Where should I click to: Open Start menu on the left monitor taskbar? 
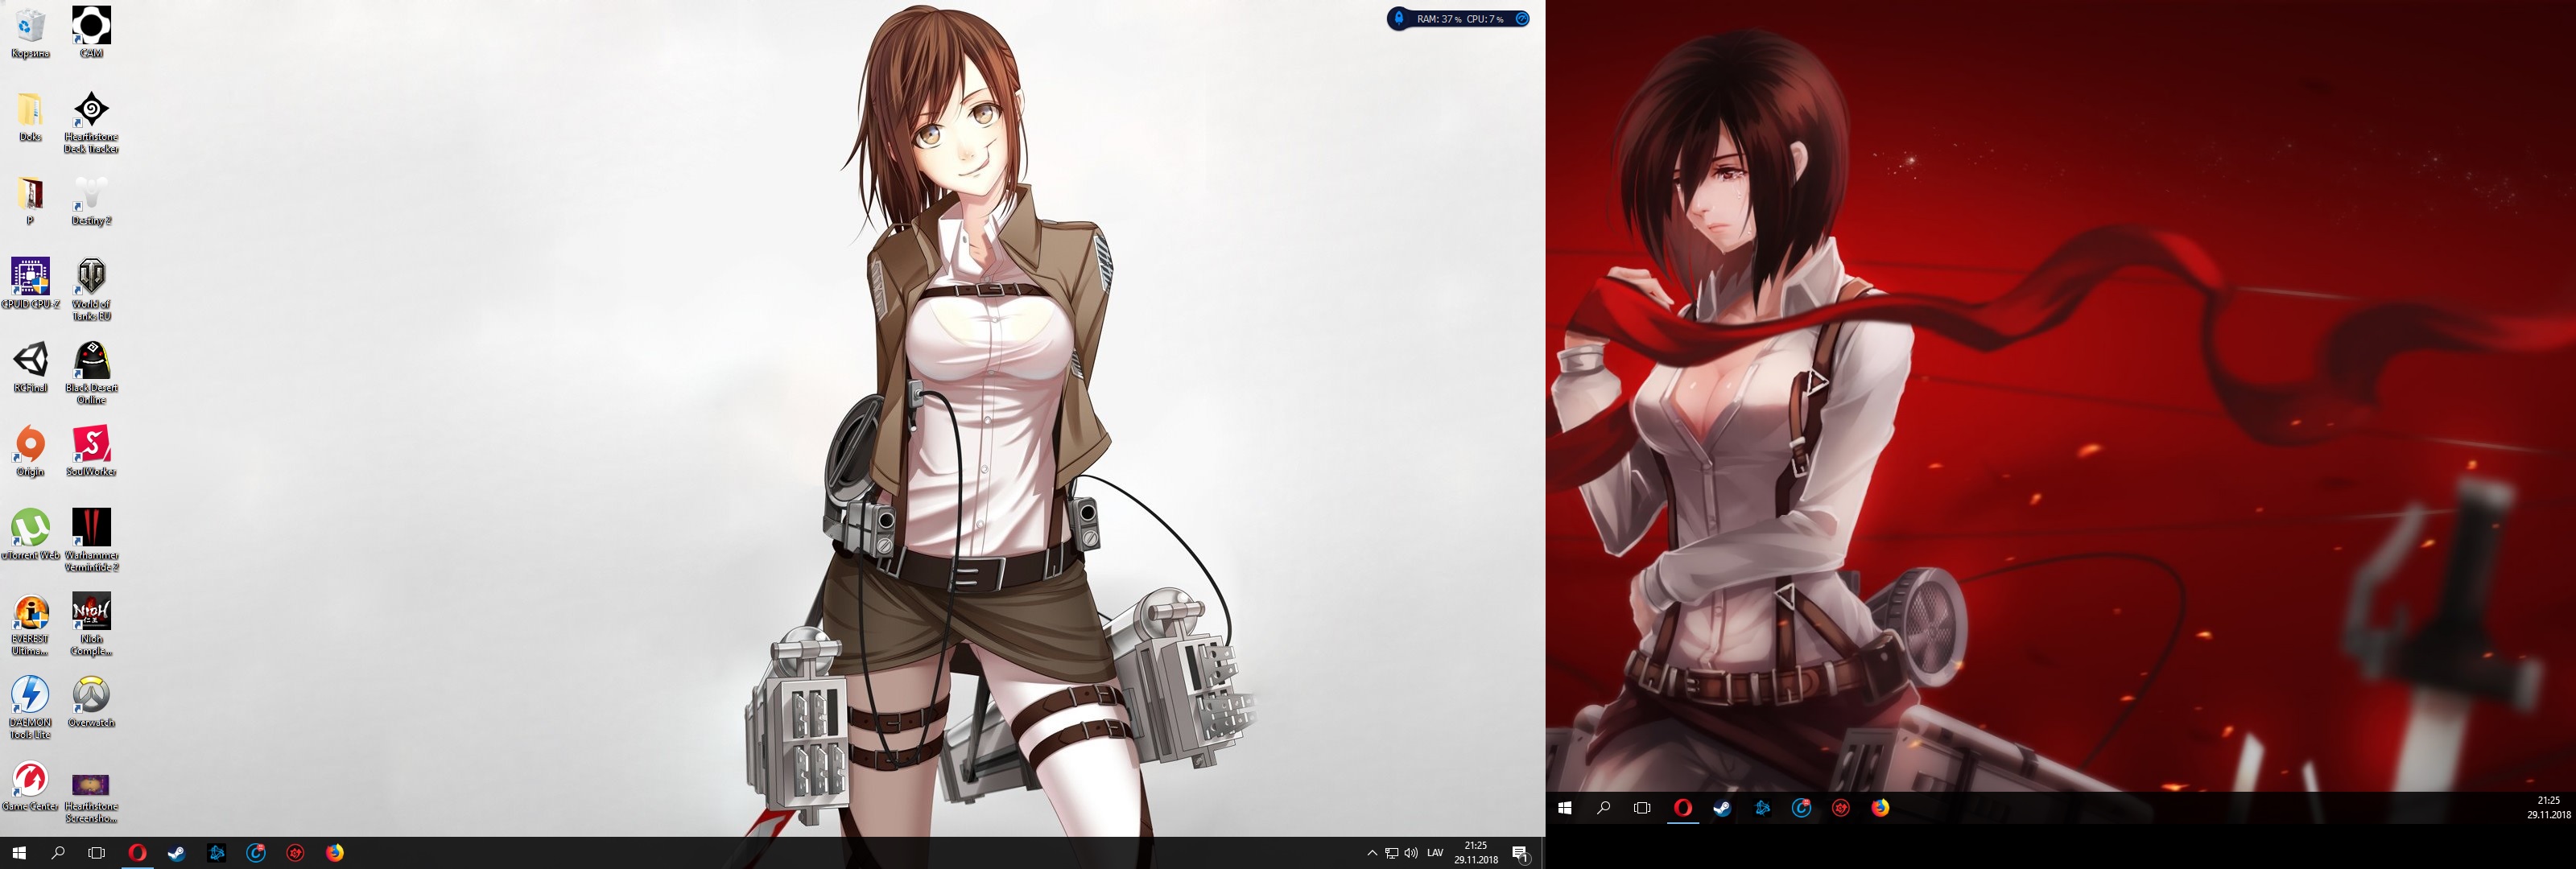[18, 853]
